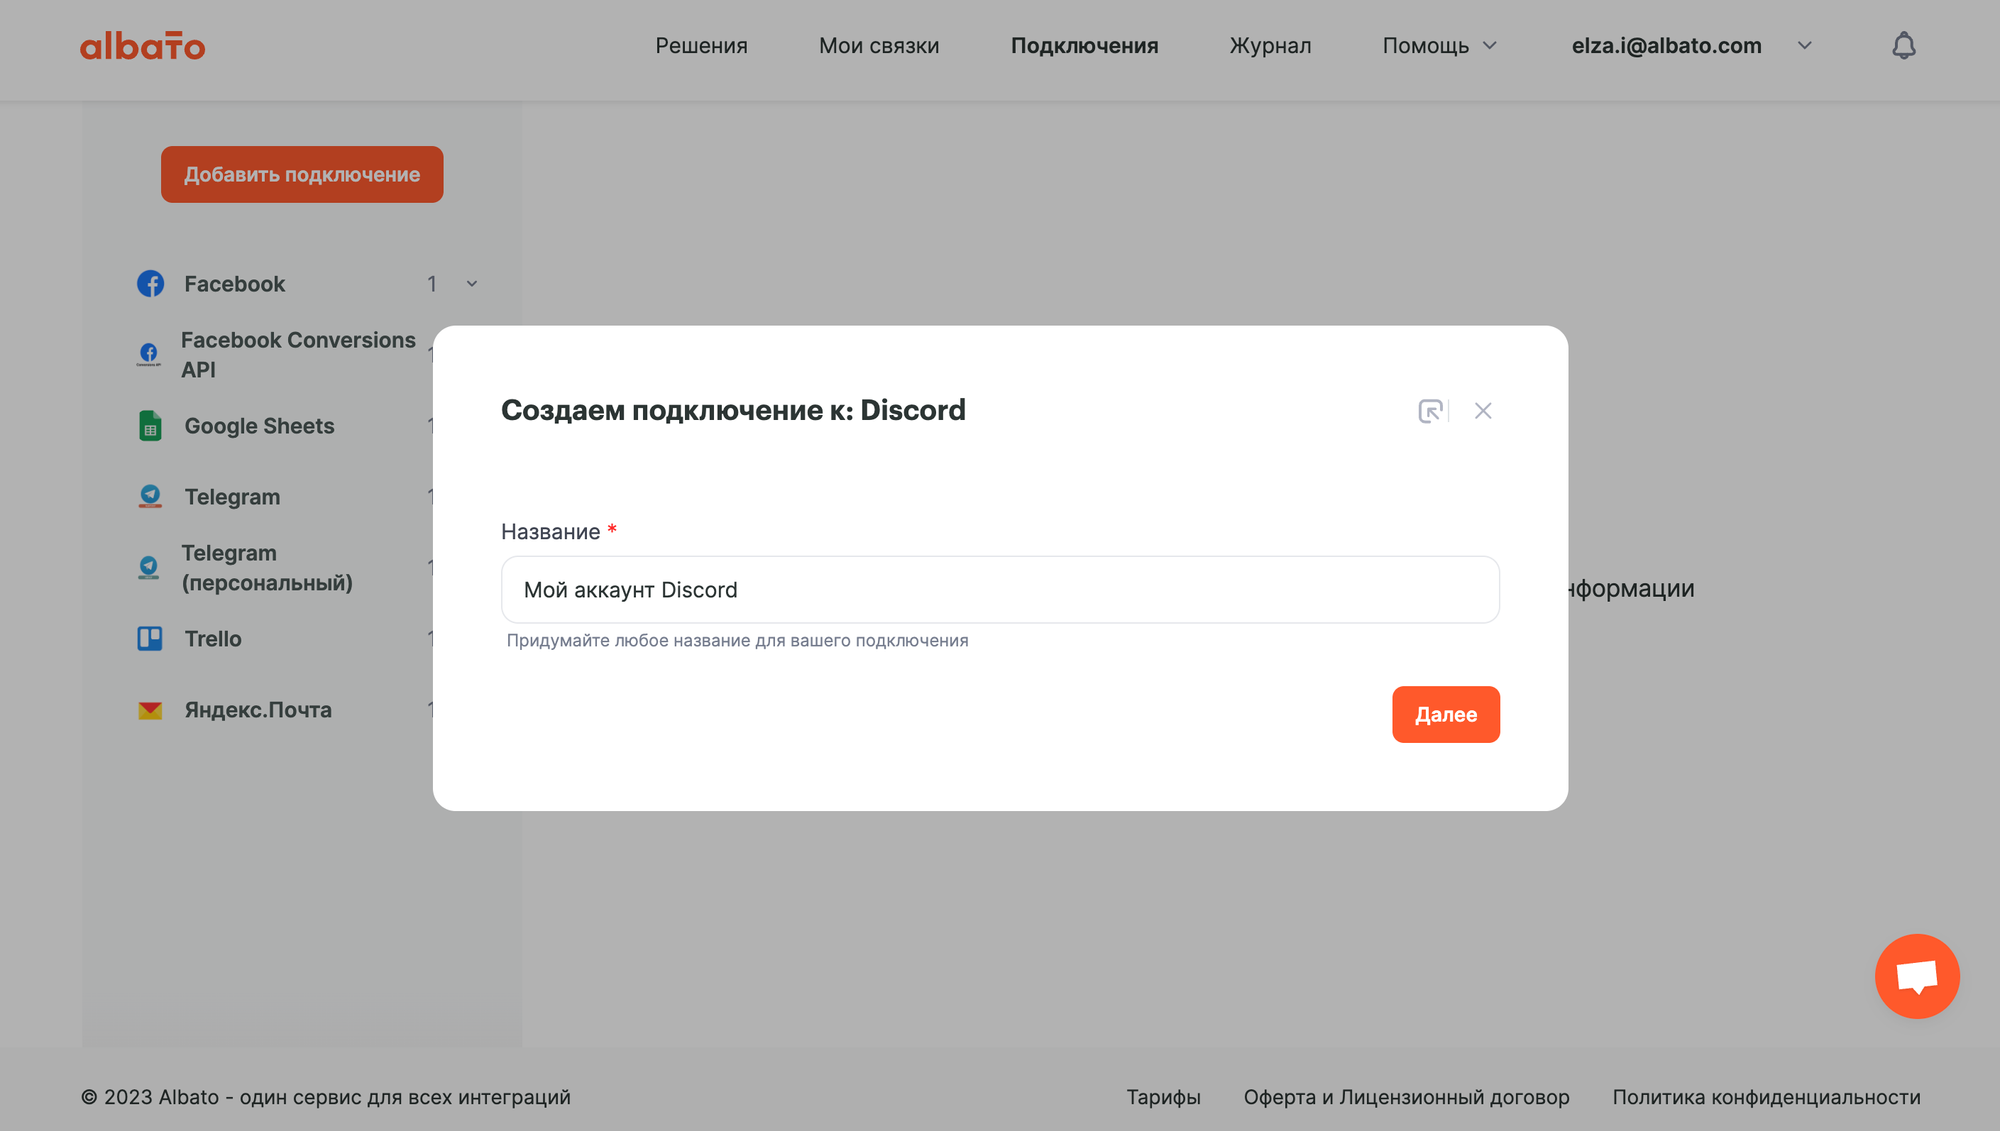The width and height of the screenshot is (2000, 1131).
Task: Click the Albato logo
Action: click(142, 46)
